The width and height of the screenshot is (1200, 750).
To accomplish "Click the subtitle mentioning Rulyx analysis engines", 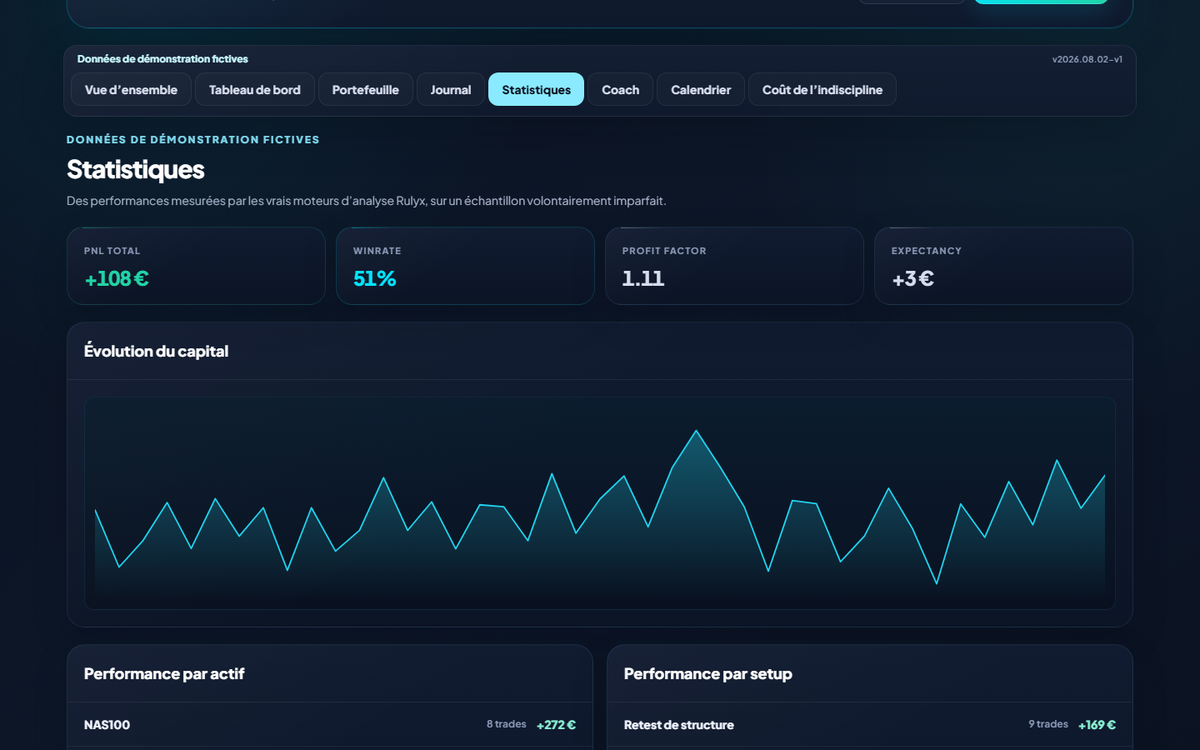I will pyautogui.click(x=366, y=201).
